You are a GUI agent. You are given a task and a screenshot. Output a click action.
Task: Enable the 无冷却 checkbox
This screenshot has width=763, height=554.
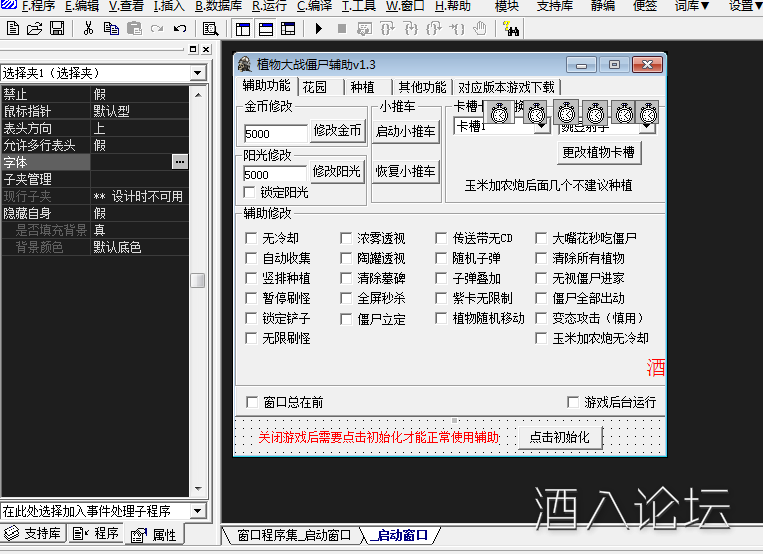tap(252, 239)
